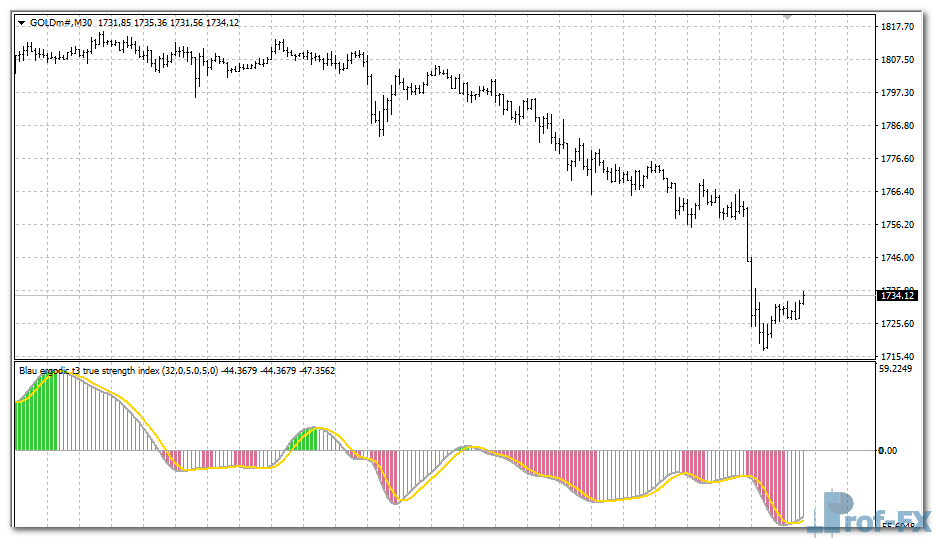Click the 59.2249 indicator scale maximum
934x538 pixels.
click(897, 368)
